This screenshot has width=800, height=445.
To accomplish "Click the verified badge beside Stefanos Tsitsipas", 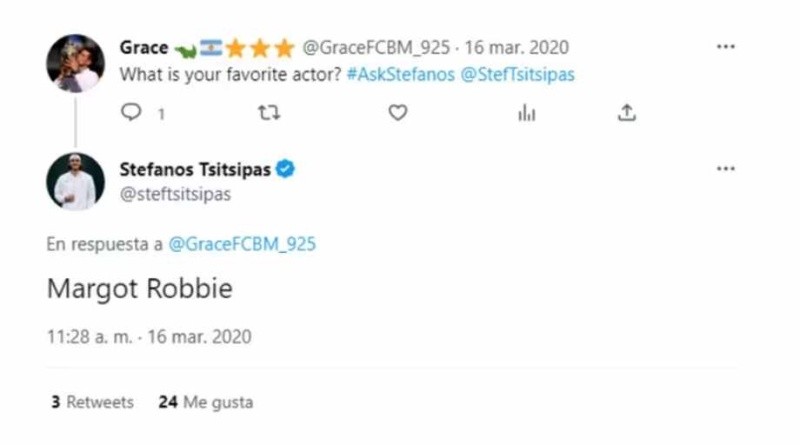I will (285, 170).
